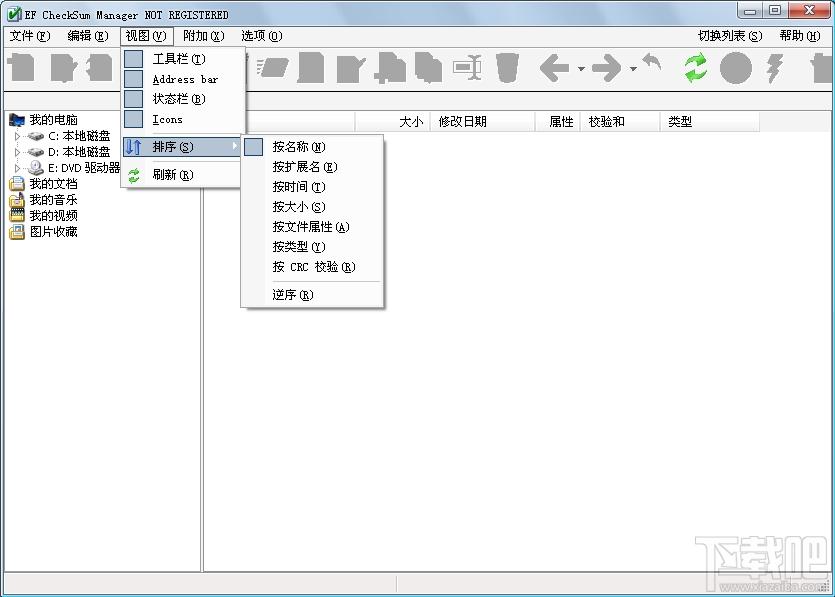
Task: Click the 我的视频 folder icon
Action: [17, 215]
